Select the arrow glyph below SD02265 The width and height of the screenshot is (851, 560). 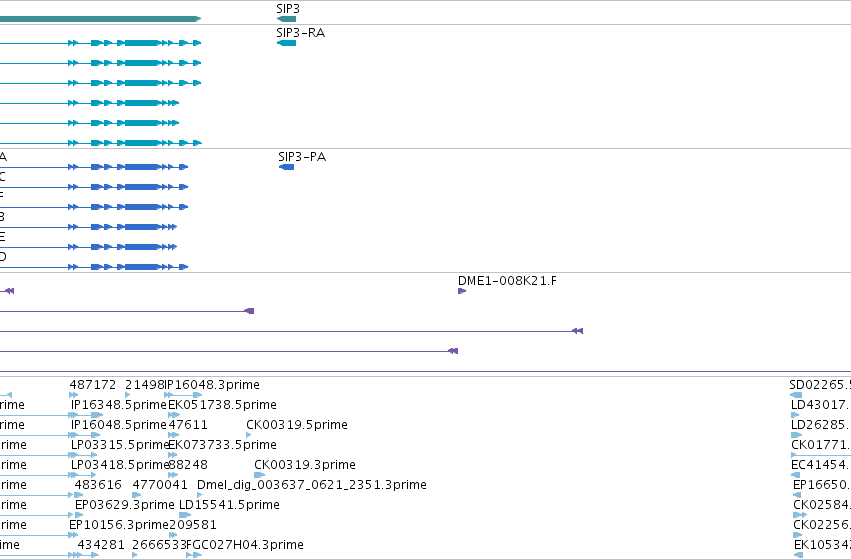(x=796, y=395)
